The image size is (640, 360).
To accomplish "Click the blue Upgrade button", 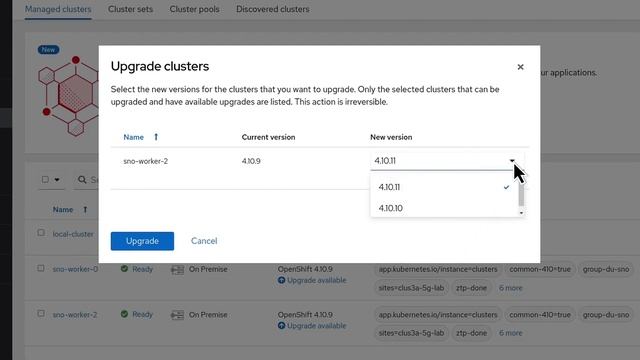I will [x=142, y=241].
